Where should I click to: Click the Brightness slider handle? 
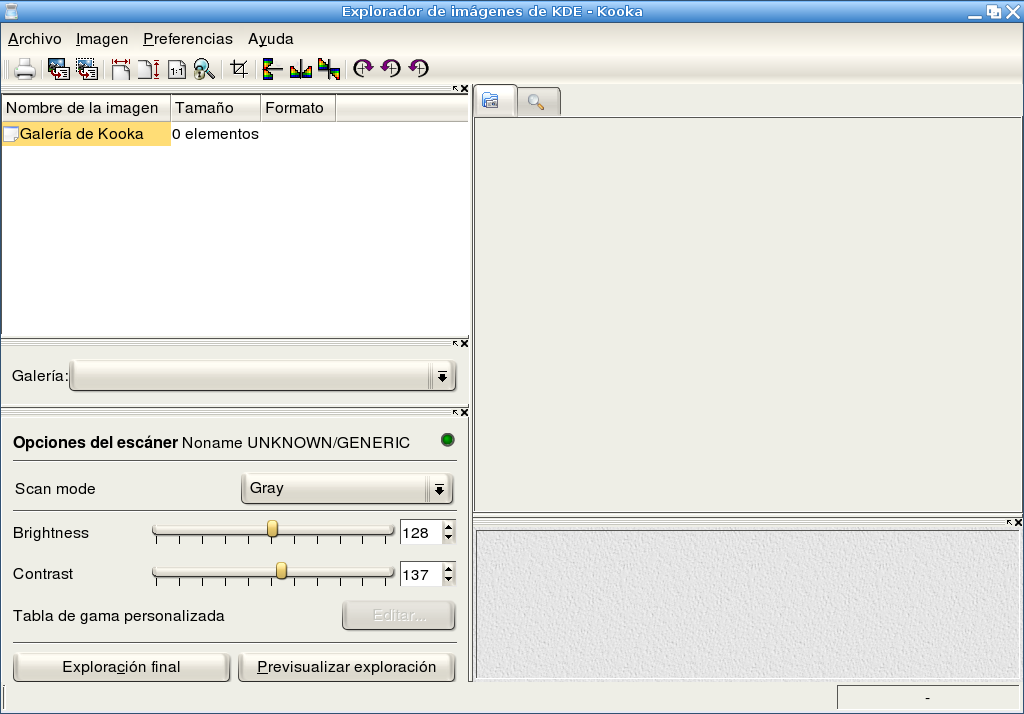272,528
